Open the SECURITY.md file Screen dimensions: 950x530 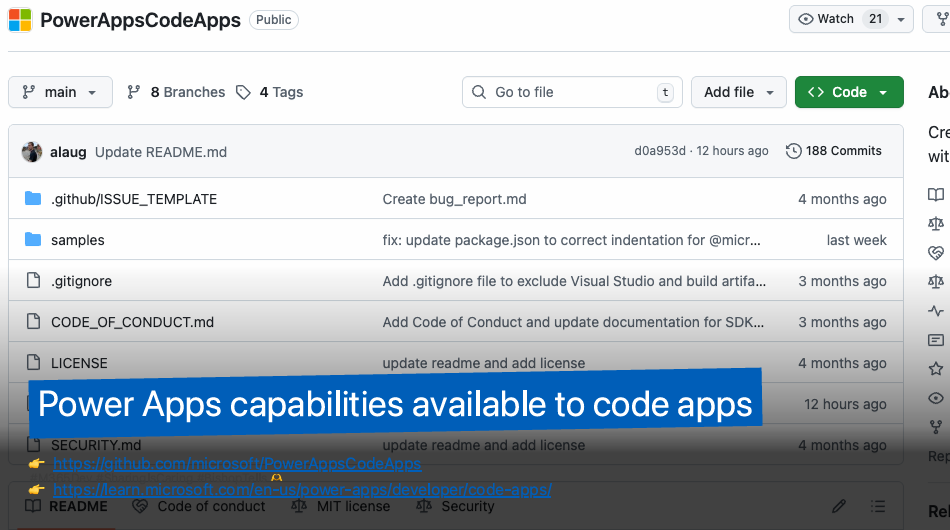96,445
